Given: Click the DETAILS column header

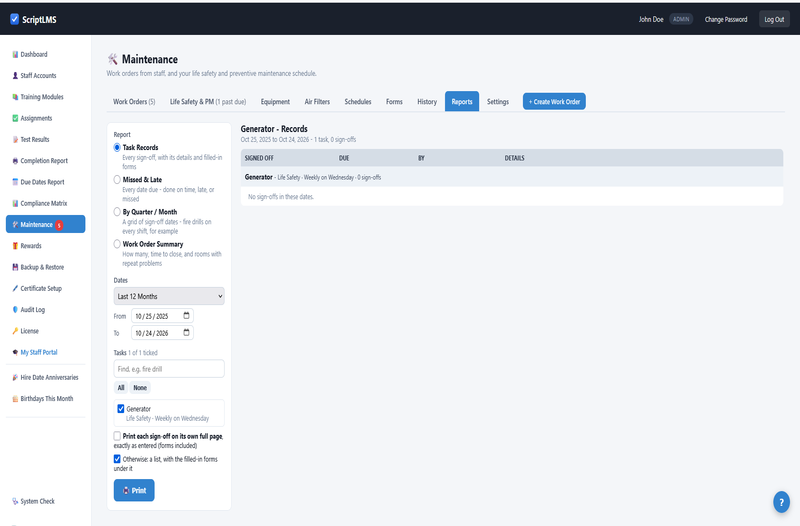Looking at the screenshot, I should click(514, 158).
